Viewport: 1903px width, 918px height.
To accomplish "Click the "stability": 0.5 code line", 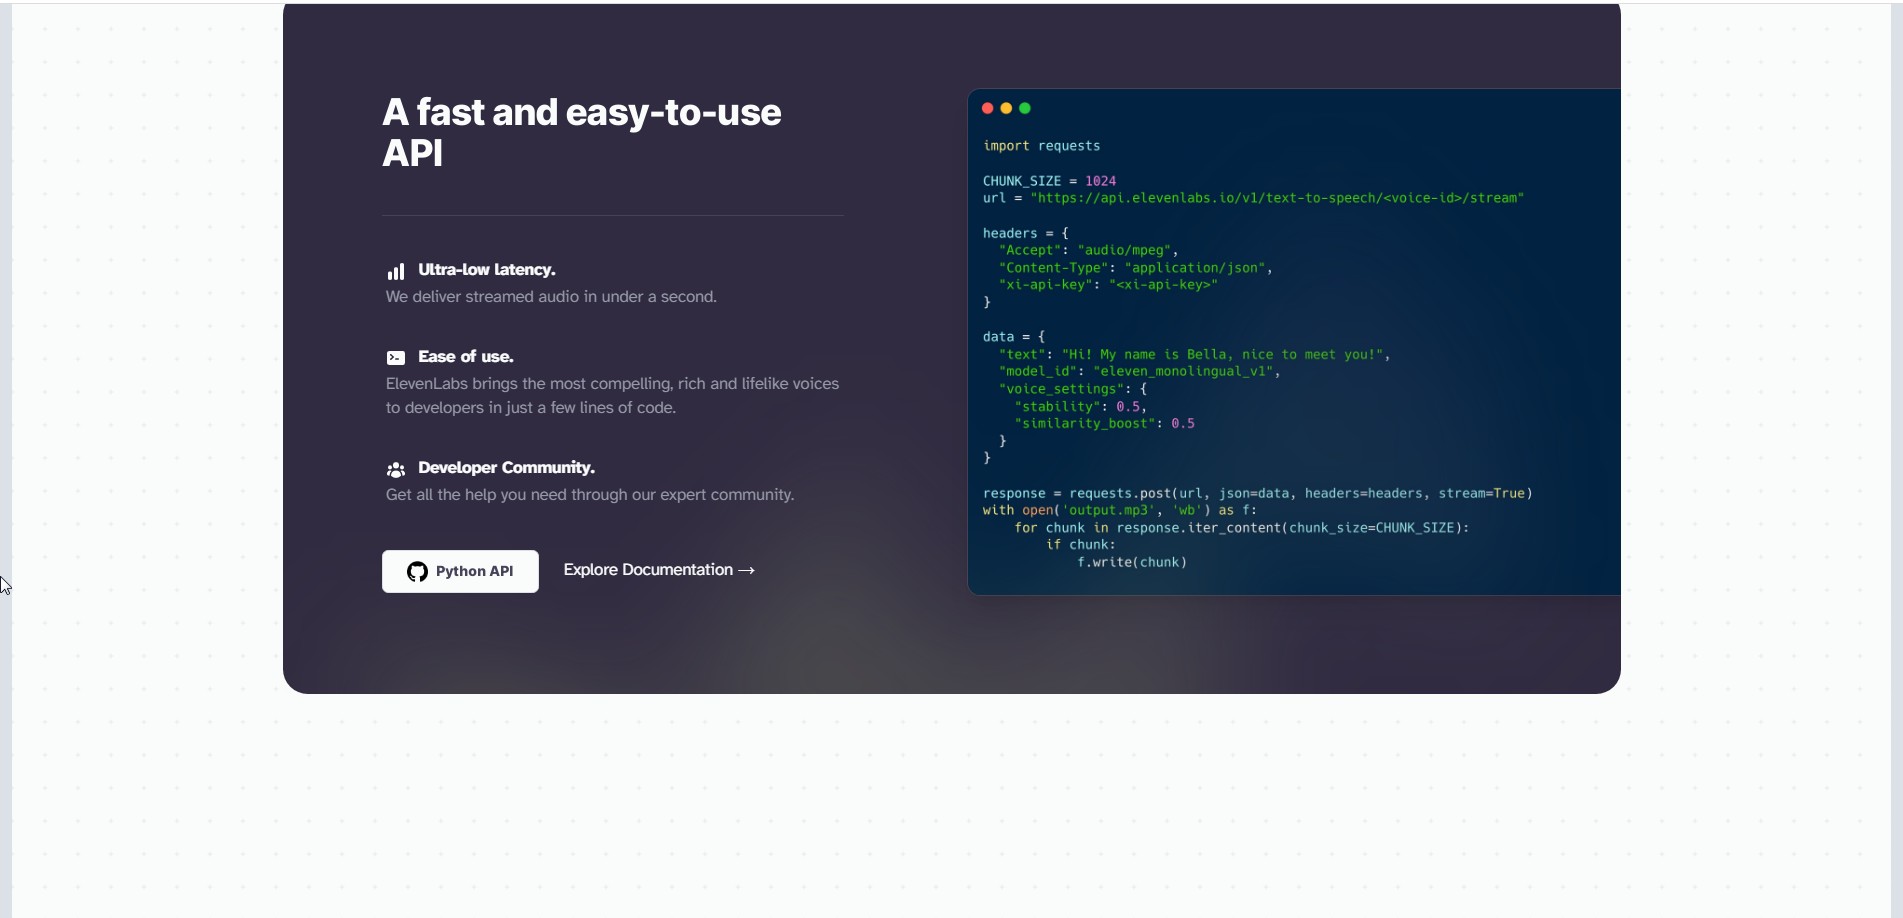I will click(1080, 407).
